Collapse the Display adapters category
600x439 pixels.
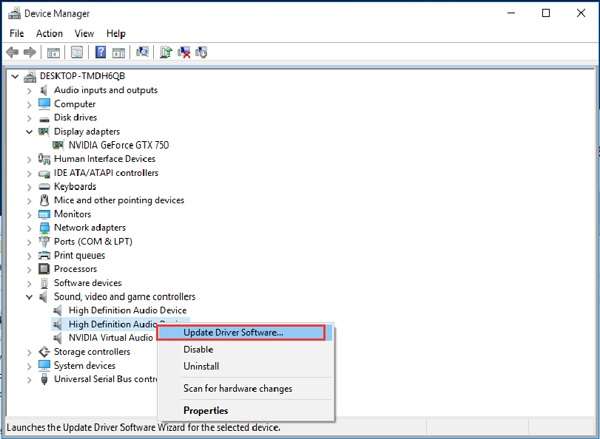pos(29,132)
